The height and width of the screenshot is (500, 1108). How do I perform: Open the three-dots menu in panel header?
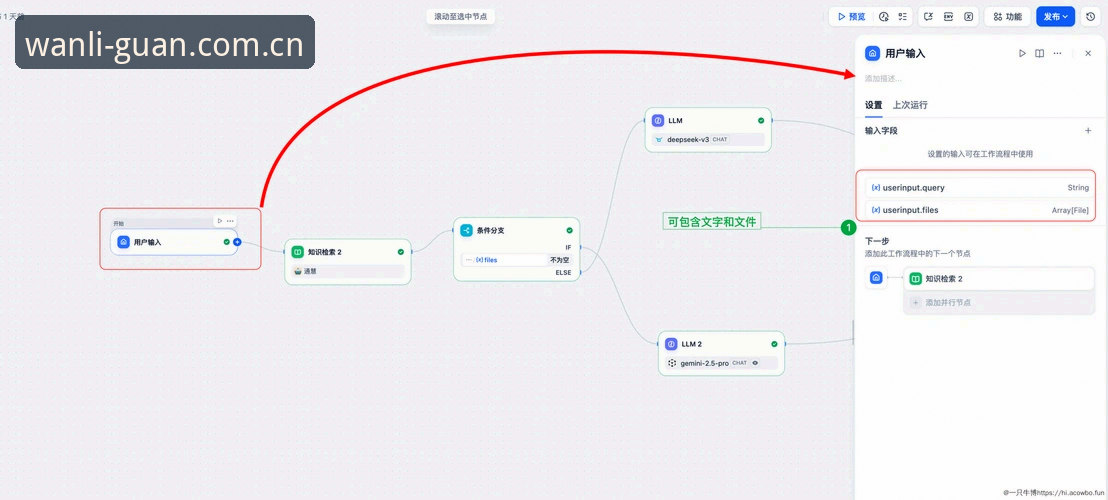coord(1057,53)
